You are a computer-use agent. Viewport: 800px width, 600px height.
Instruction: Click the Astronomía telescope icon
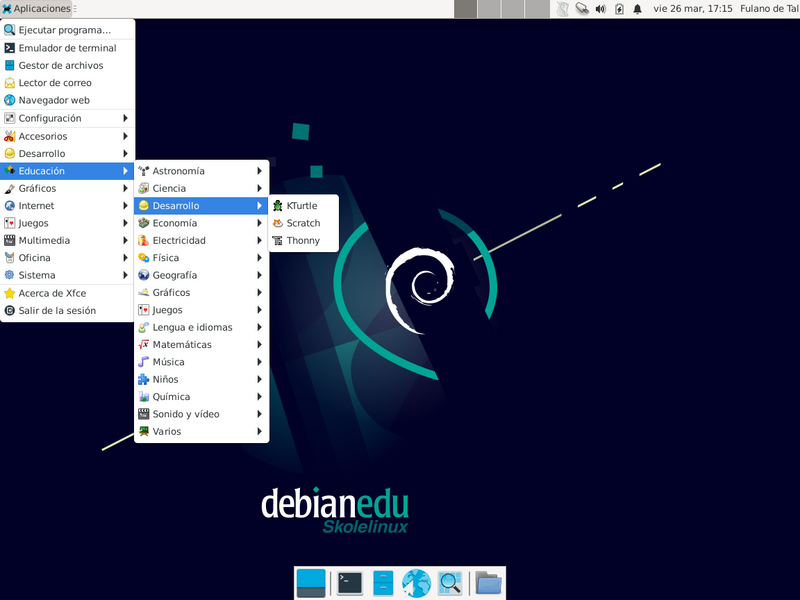144,171
